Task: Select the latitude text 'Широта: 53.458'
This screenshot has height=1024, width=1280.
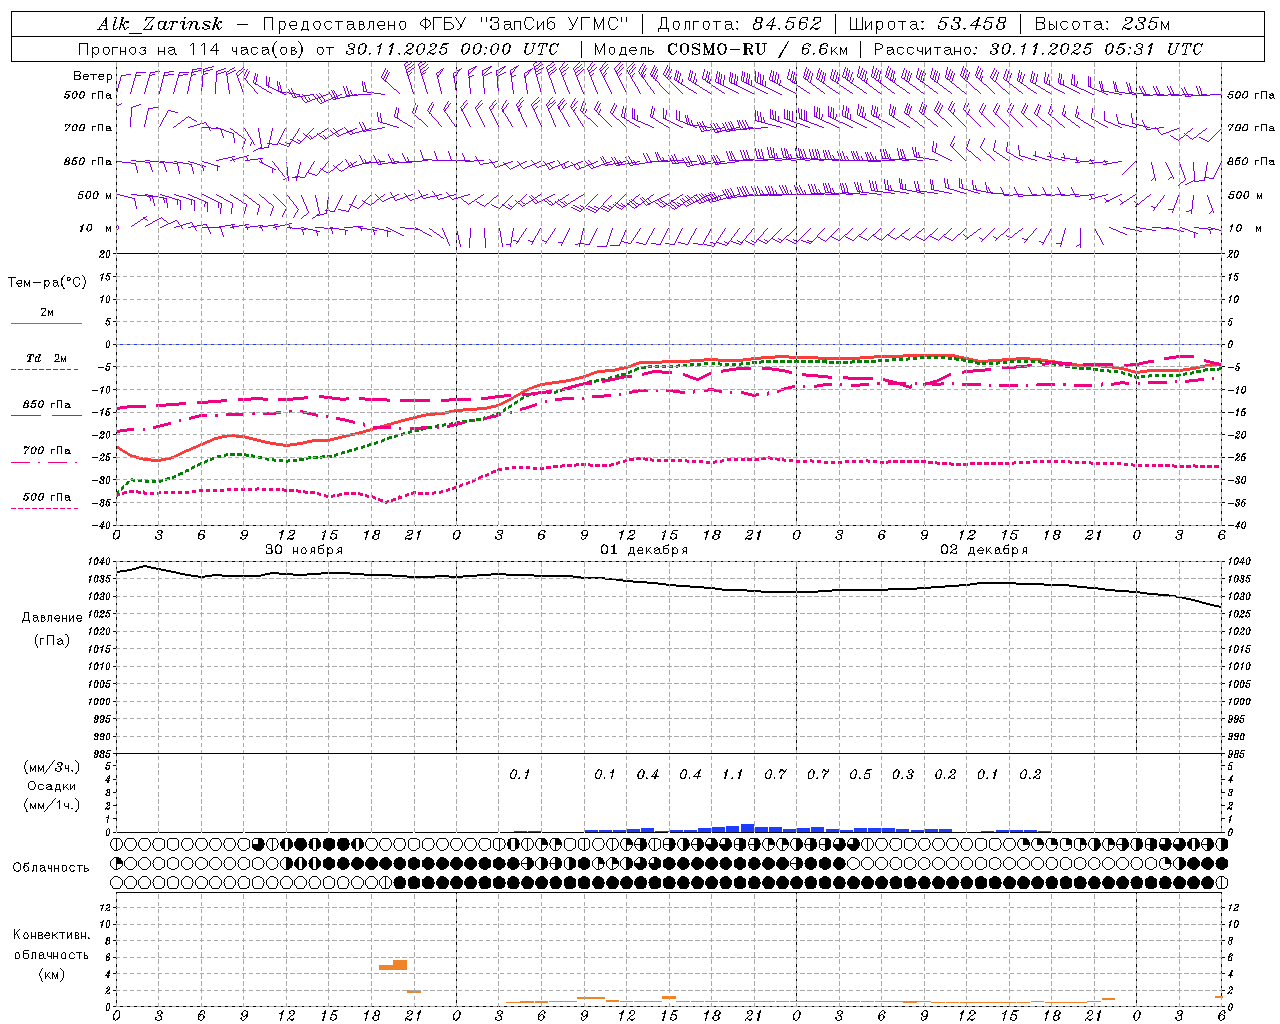Action: coord(927,24)
